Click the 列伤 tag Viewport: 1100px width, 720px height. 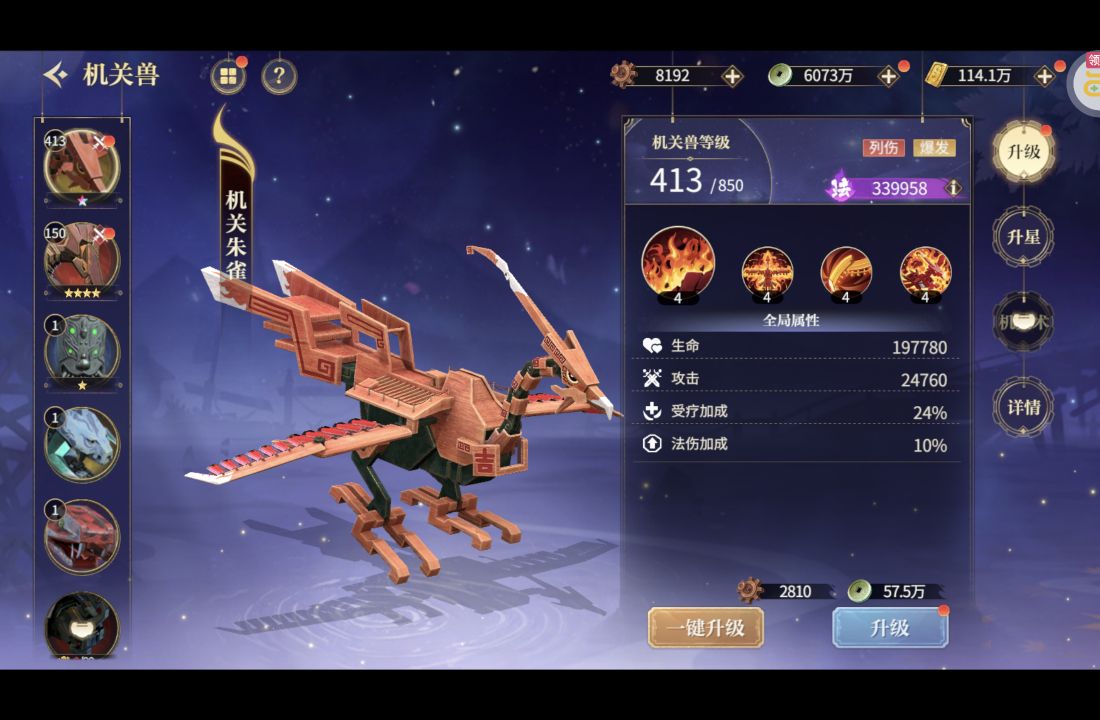883,147
